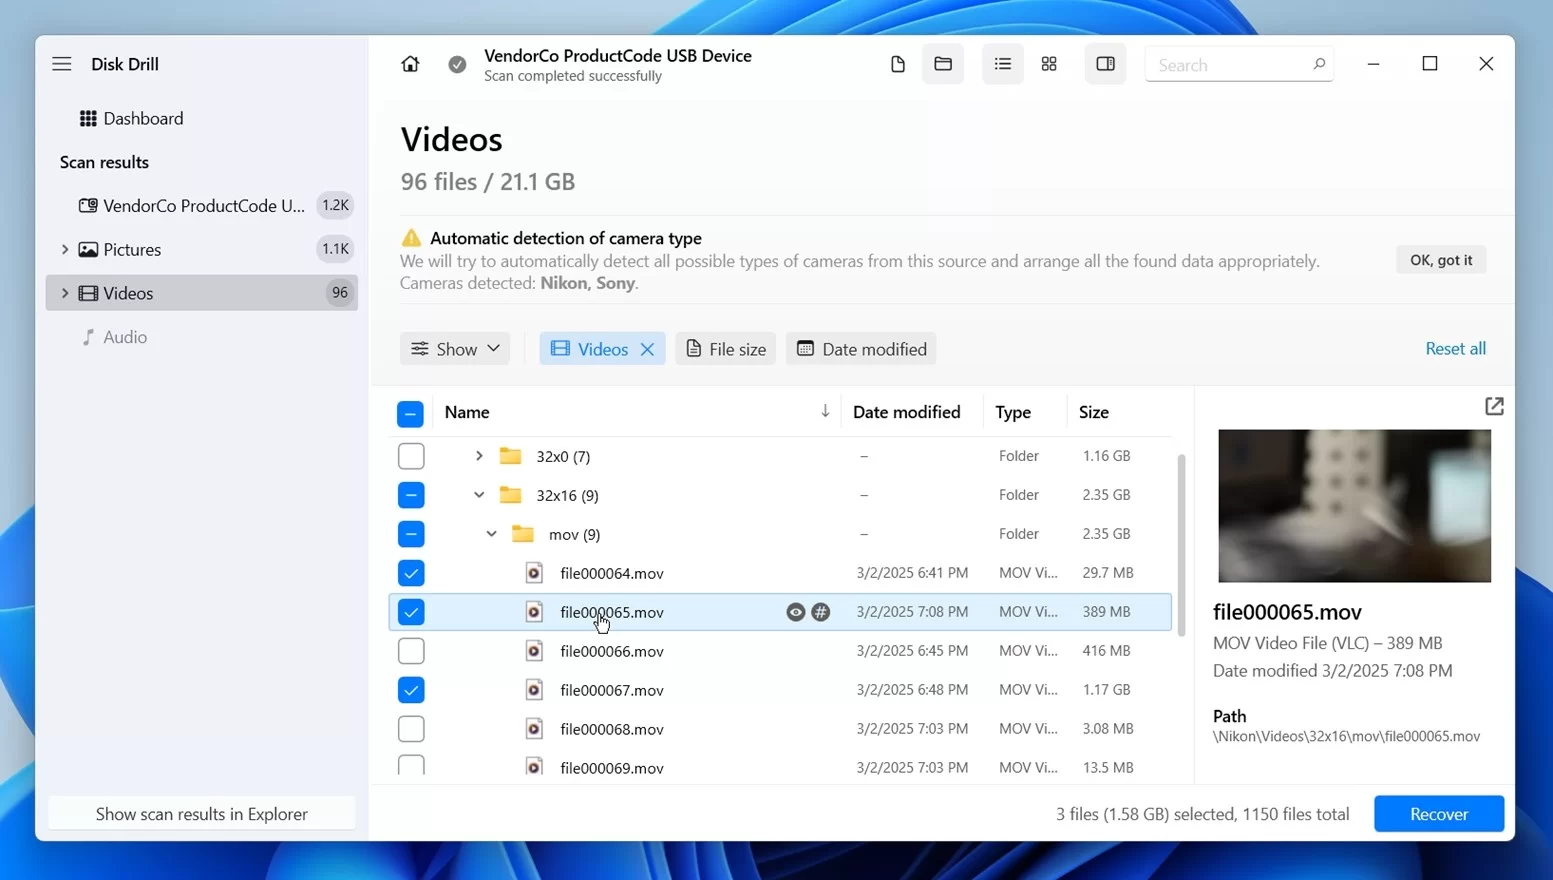Check file000068.mov checkbox

pos(411,729)
